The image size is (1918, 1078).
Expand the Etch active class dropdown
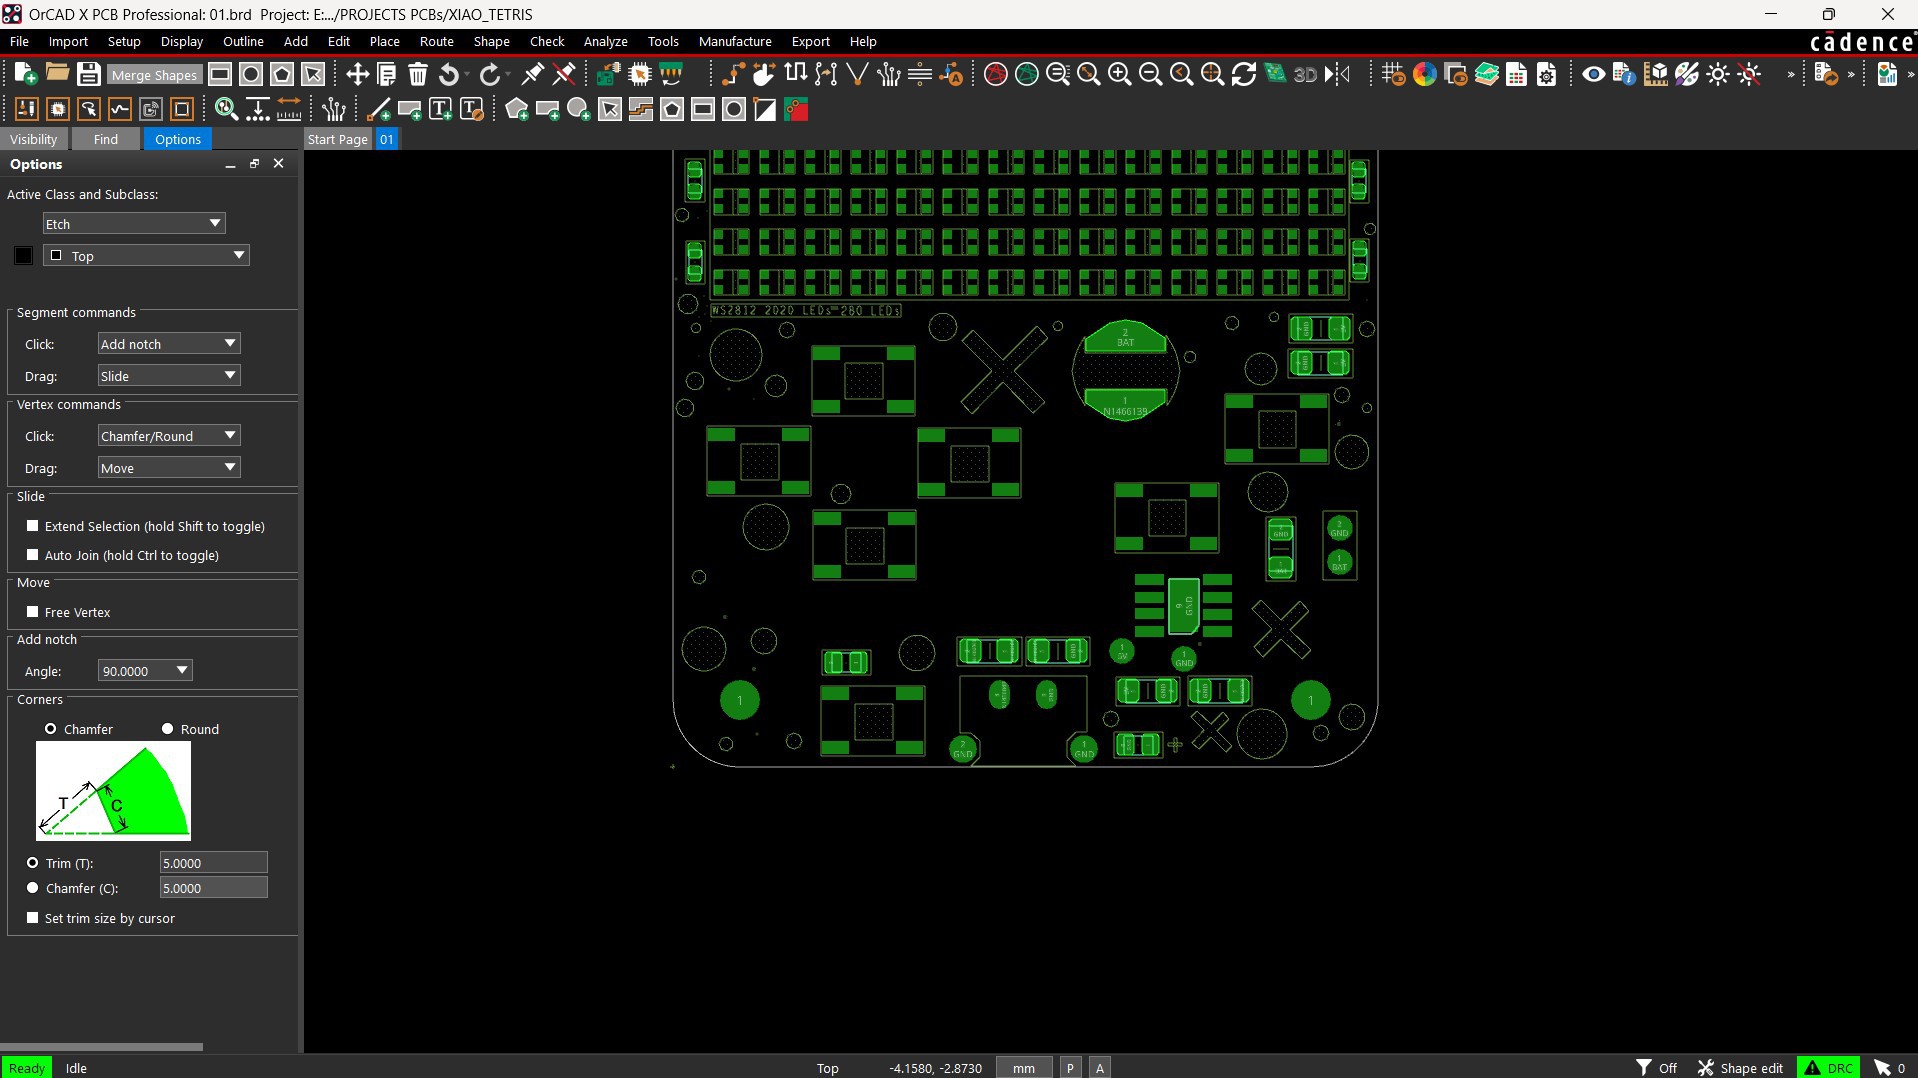point(214,224)
